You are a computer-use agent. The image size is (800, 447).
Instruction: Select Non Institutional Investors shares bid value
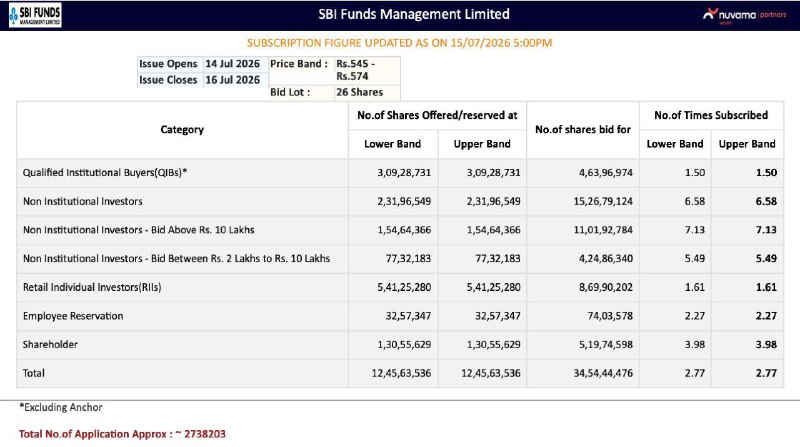click(x=603, y=202)
